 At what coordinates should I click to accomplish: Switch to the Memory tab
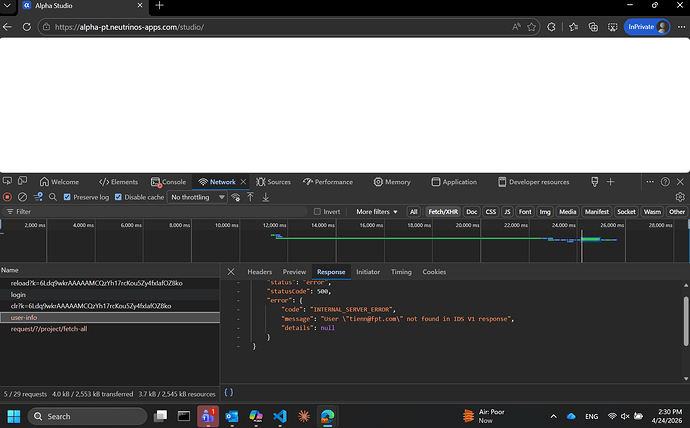tap(392, 182)
